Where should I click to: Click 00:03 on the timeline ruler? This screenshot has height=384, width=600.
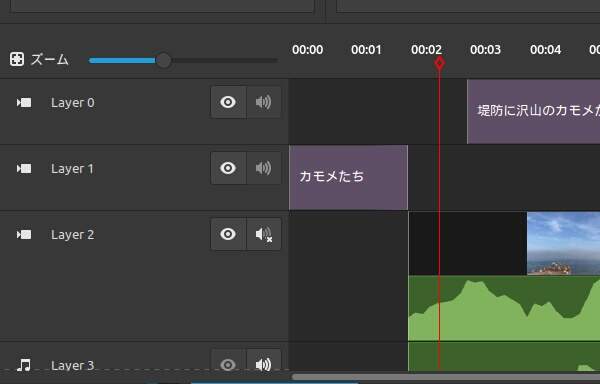(x=485, y=50)
